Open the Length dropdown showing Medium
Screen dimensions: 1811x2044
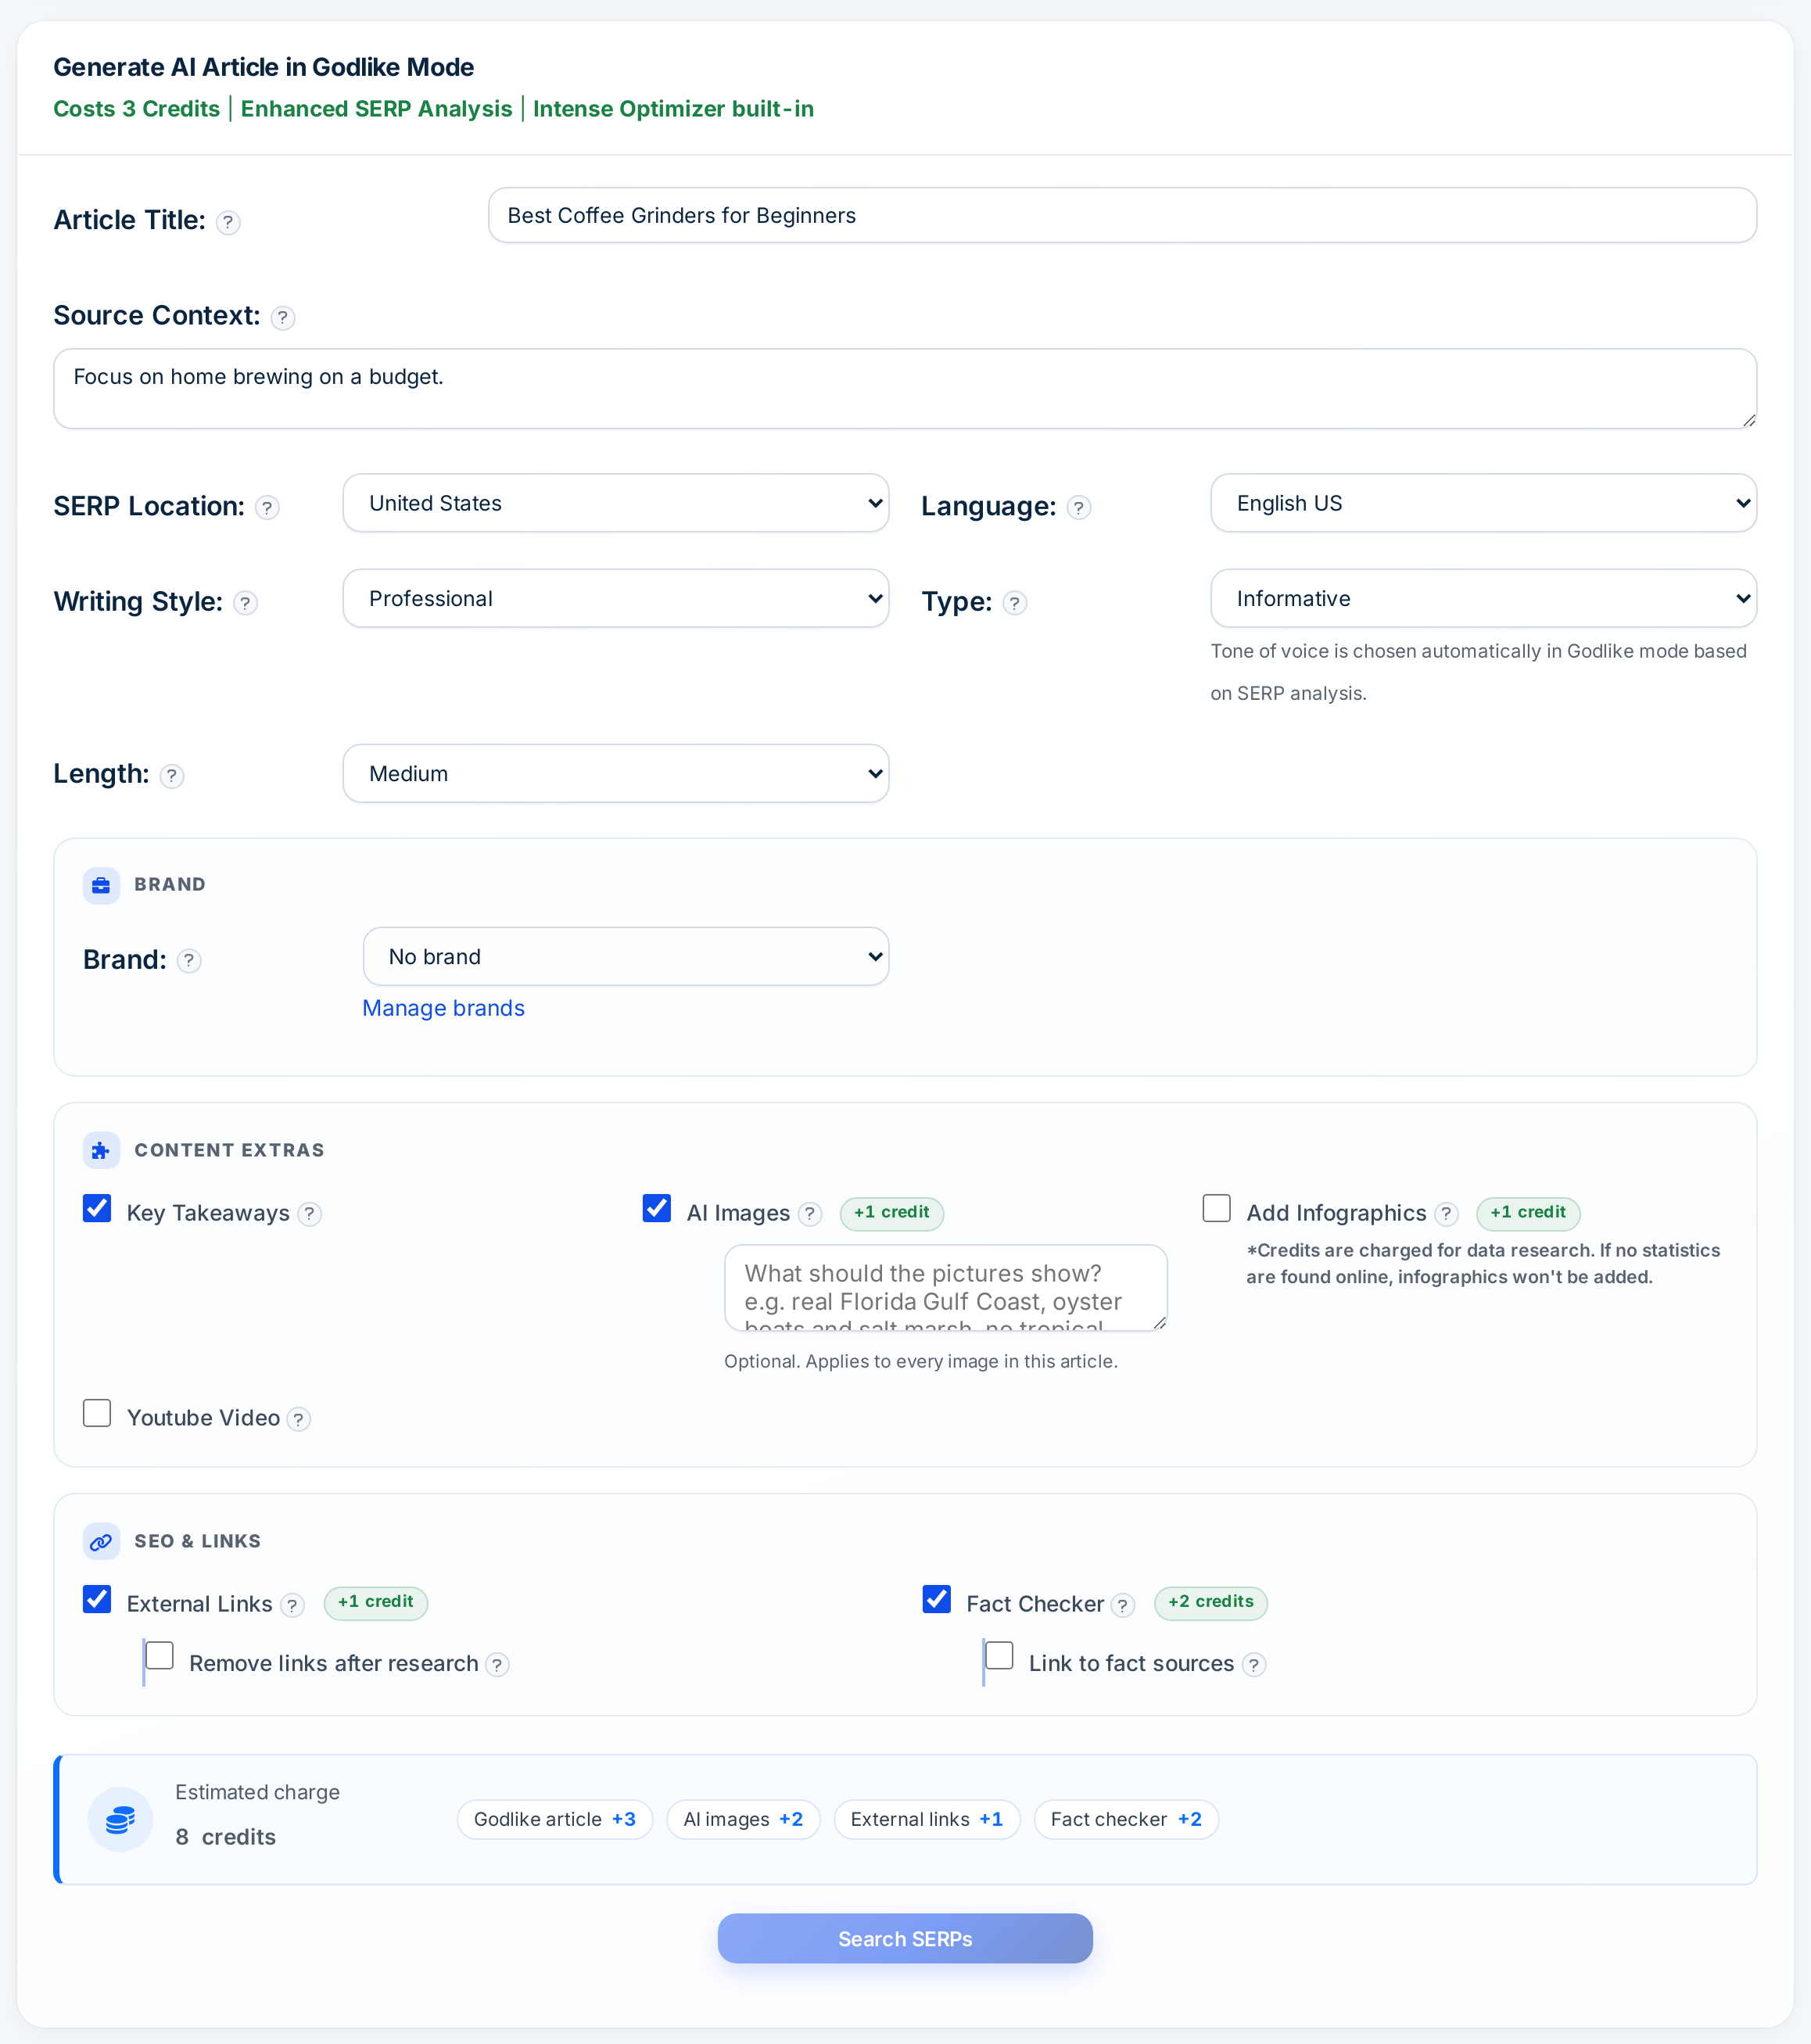point(616,773)
